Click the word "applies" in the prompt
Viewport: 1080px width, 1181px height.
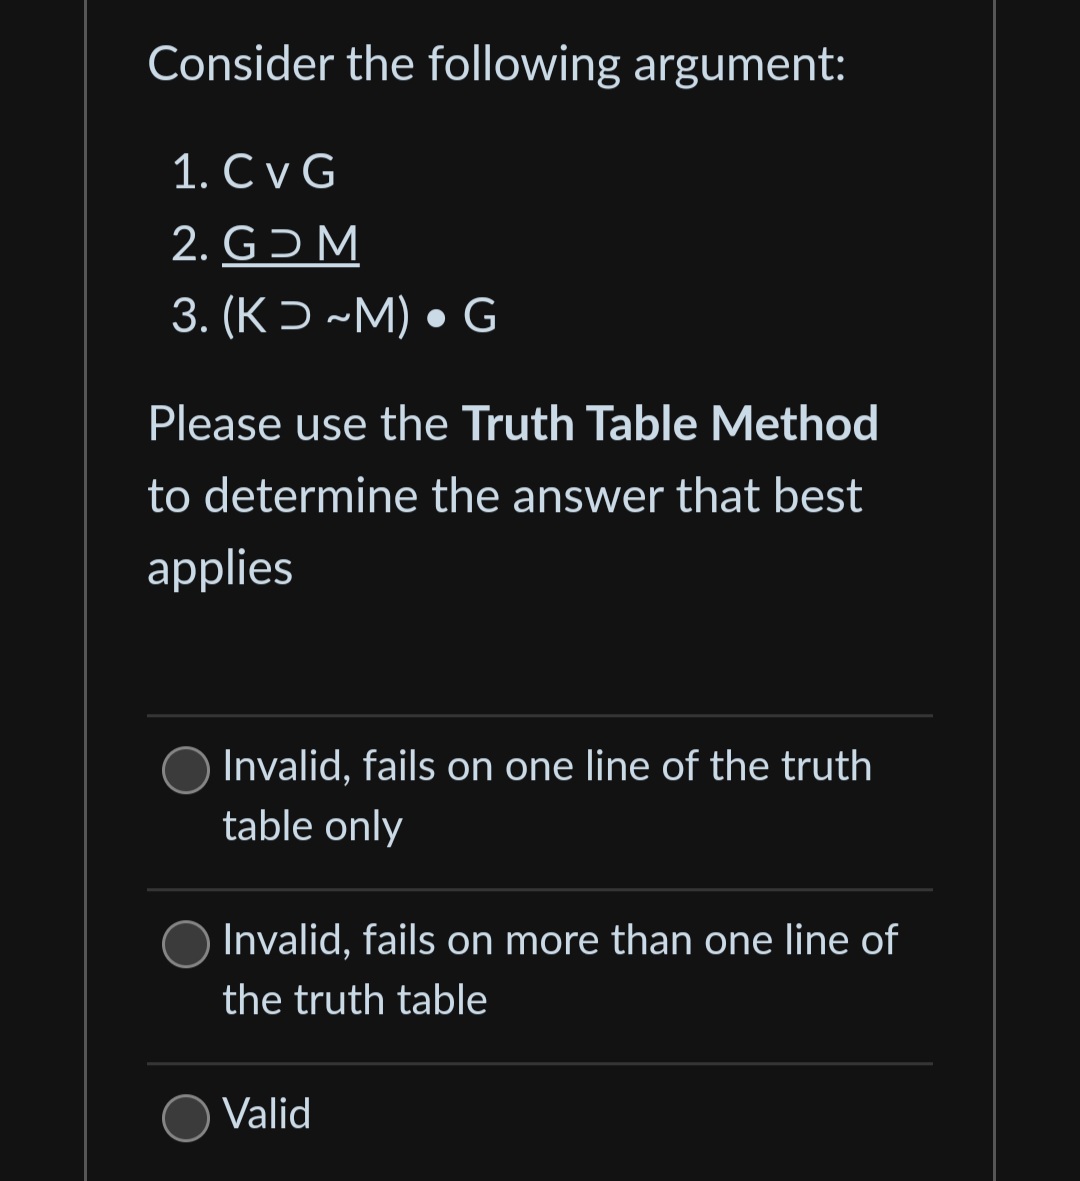(x=218, y=567)
